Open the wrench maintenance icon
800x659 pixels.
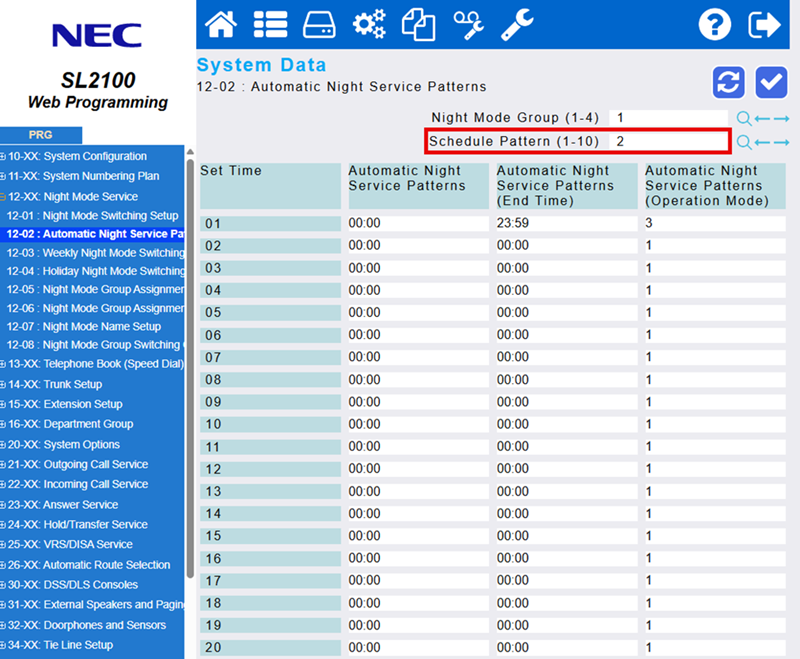pyautogui.click(x=517, y=24)
